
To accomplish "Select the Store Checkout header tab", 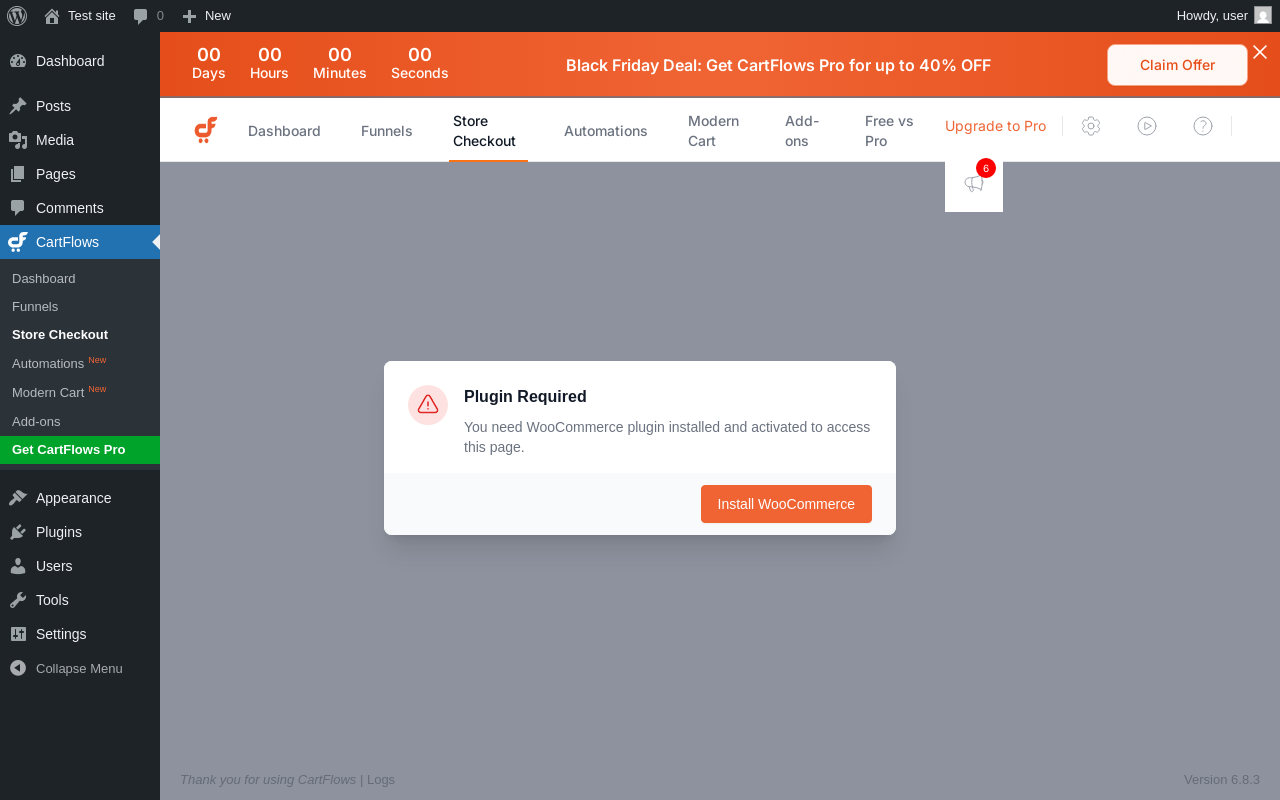I will 488,131.
